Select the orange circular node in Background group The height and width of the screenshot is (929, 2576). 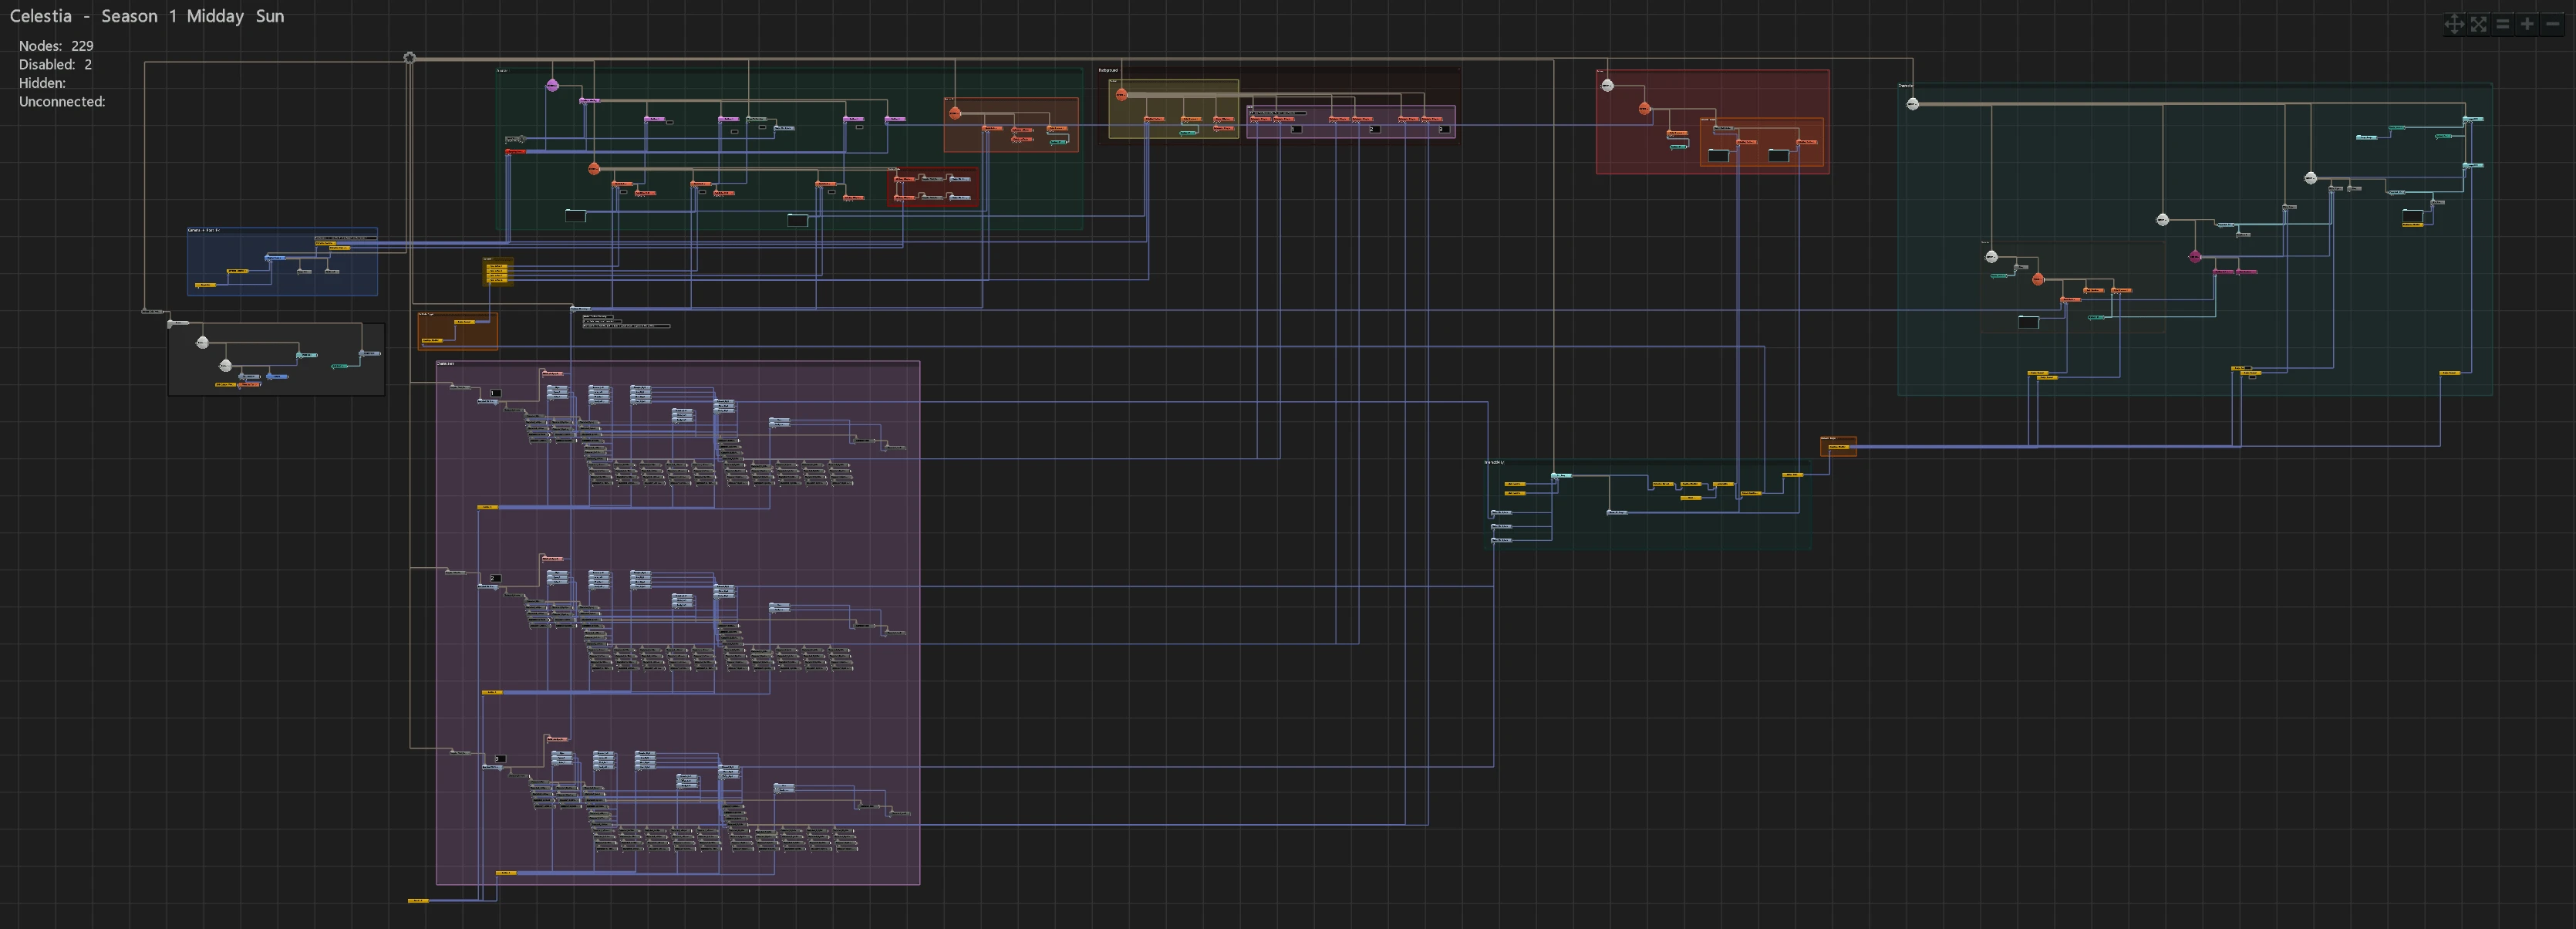1122,94
